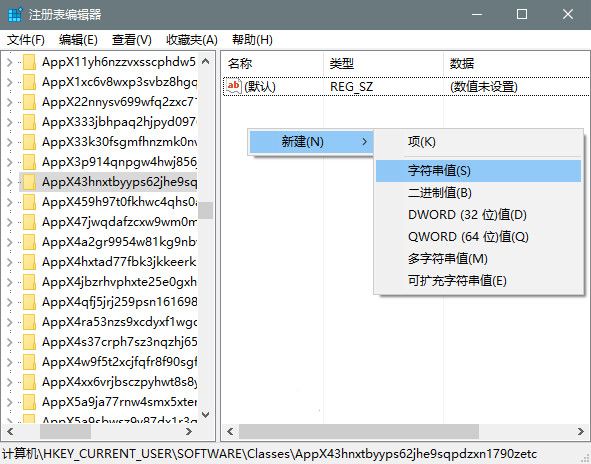Image resolution: width=591 pixels, height=464 pixels.
Task: Click folder icon of AppX22nnysv699wfq2zxc7
Action: [29, 102]
